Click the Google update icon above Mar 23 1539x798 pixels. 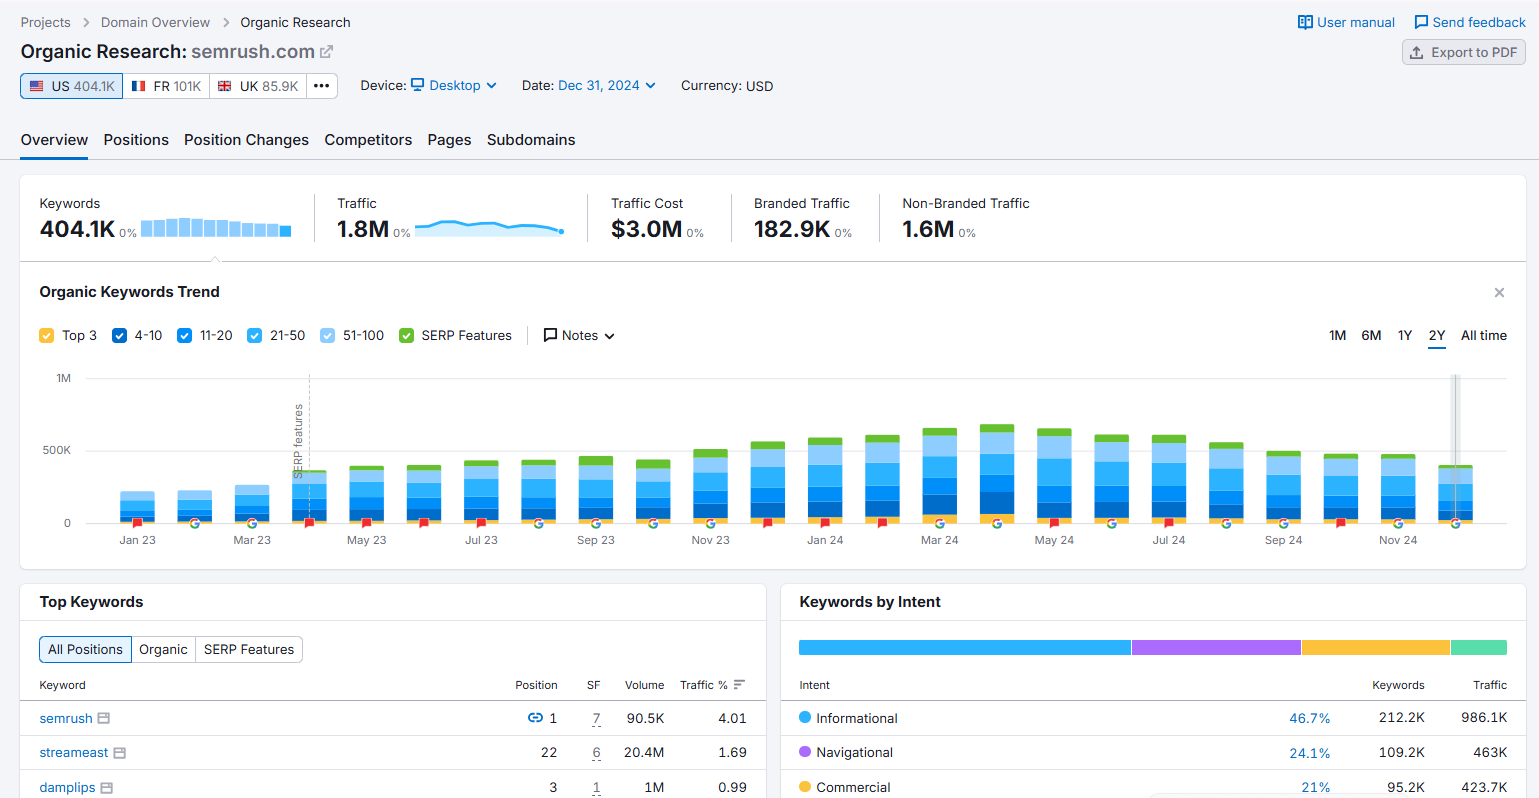point(252,523)
